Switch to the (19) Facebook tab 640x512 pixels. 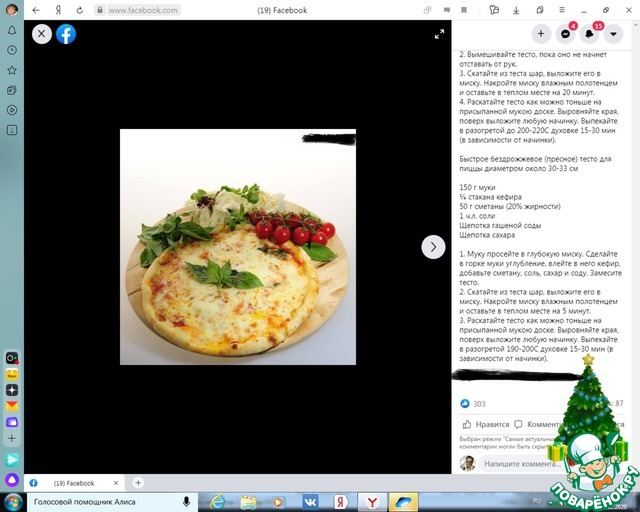click(74, 483)
